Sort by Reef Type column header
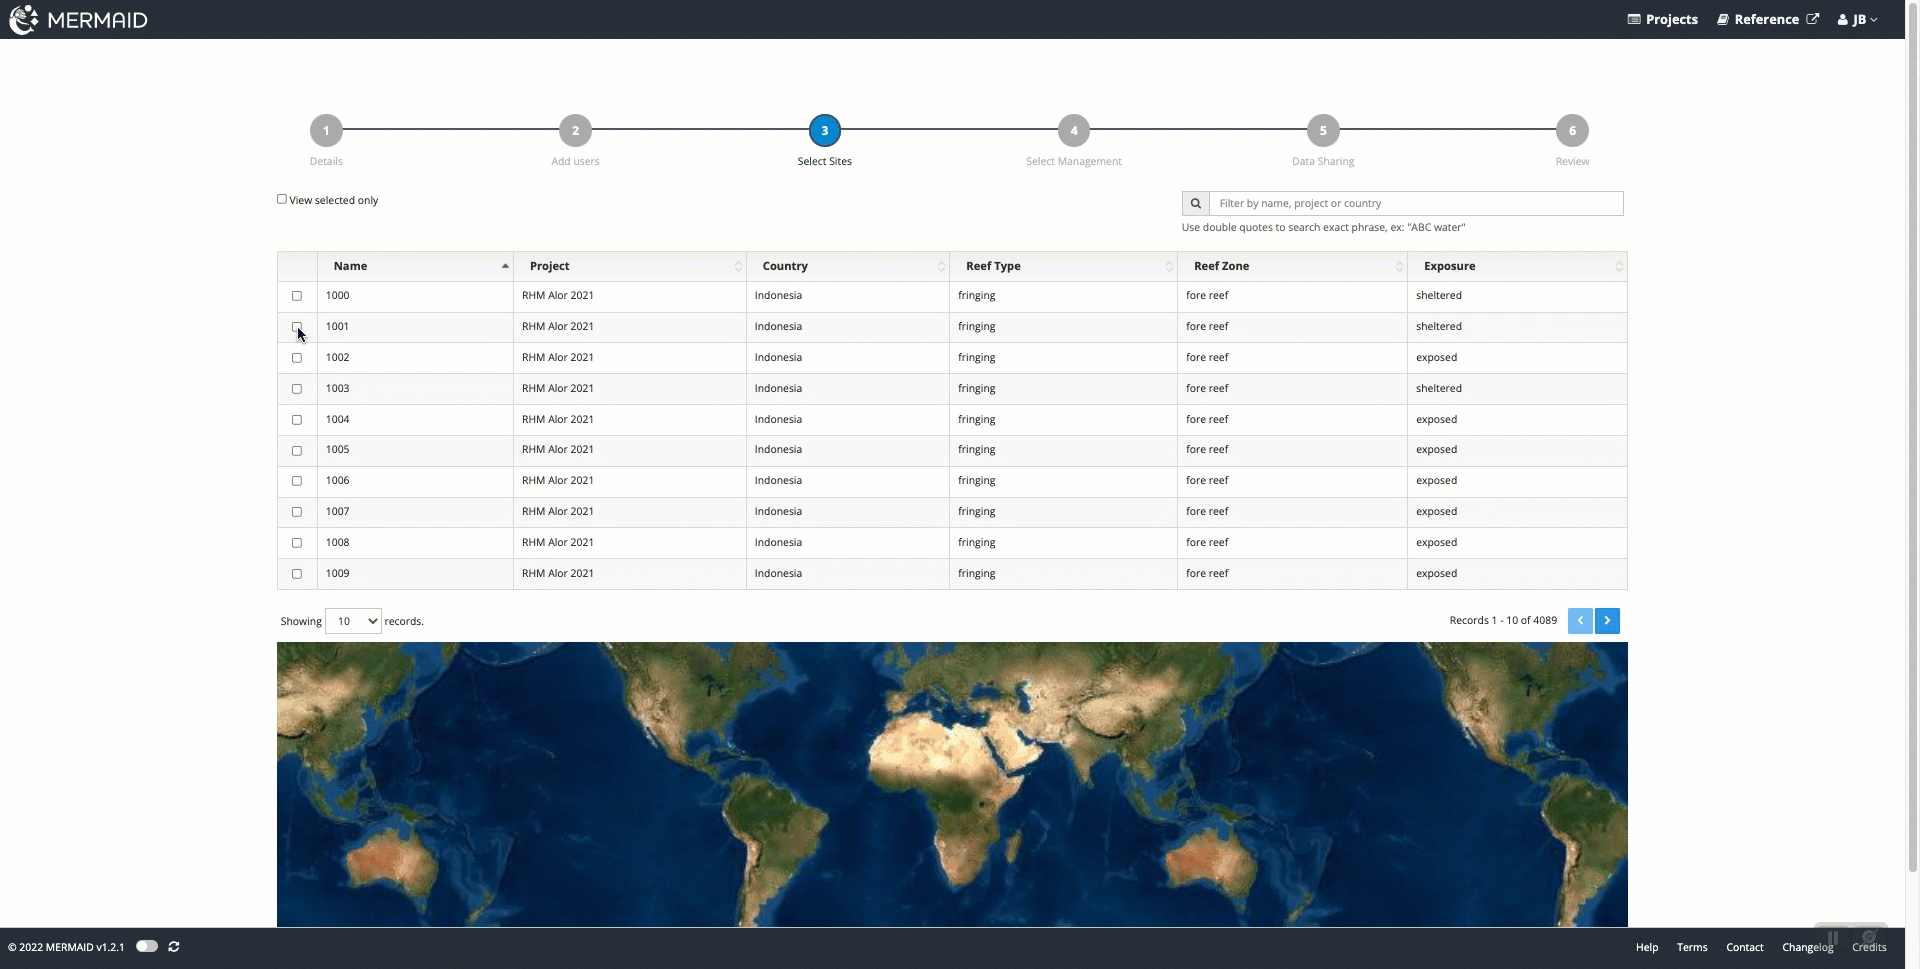This screenshot has width=1920, height=969. click(993, 266)
